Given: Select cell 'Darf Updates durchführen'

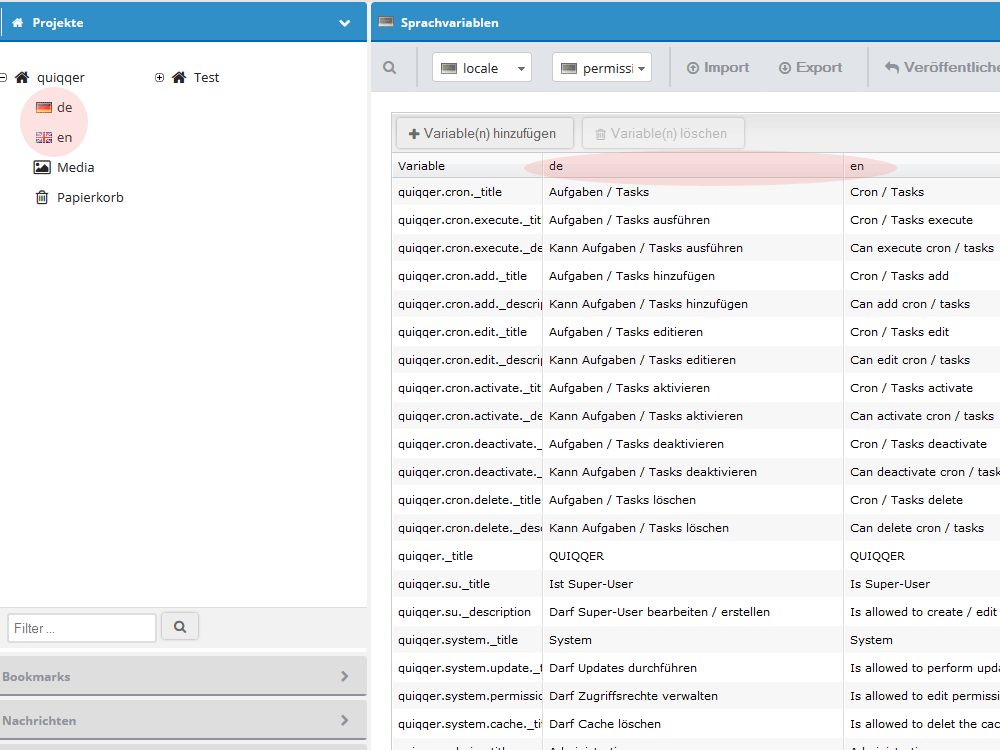Looking at the screenshot, I should [x=693, y=668].
